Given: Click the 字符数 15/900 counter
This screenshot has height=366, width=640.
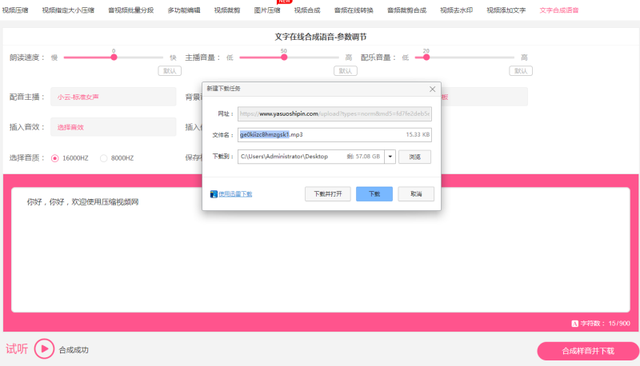Looking at the screenshot, I should 605,324.
